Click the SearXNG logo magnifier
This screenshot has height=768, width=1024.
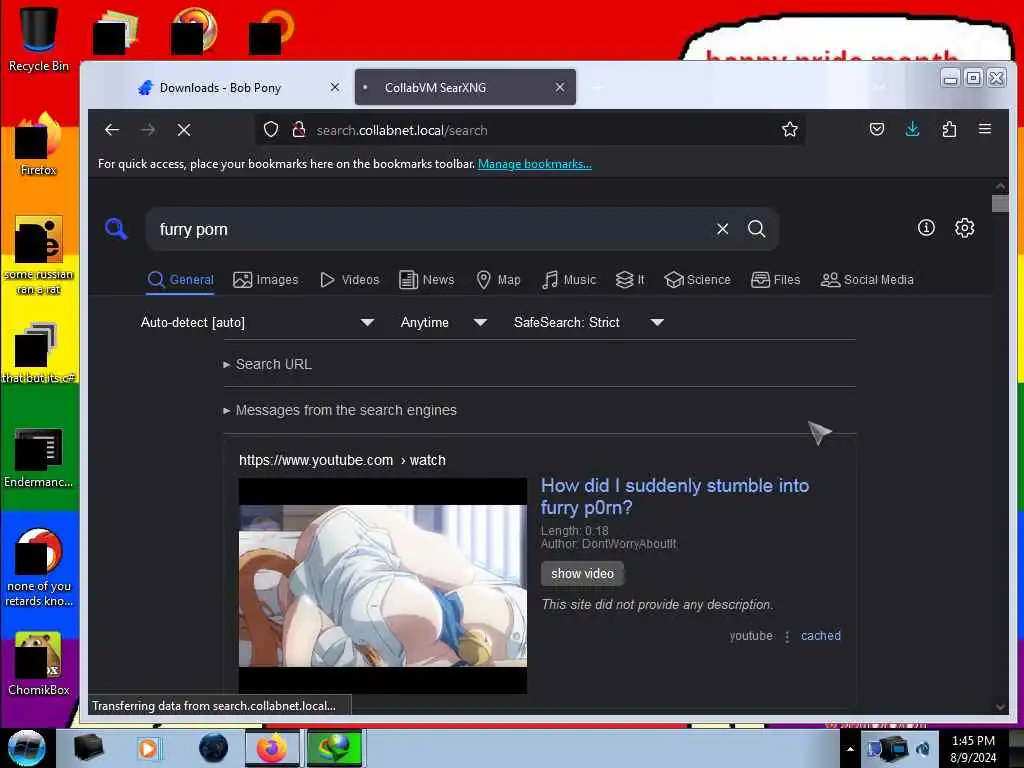tap(116, 229)
